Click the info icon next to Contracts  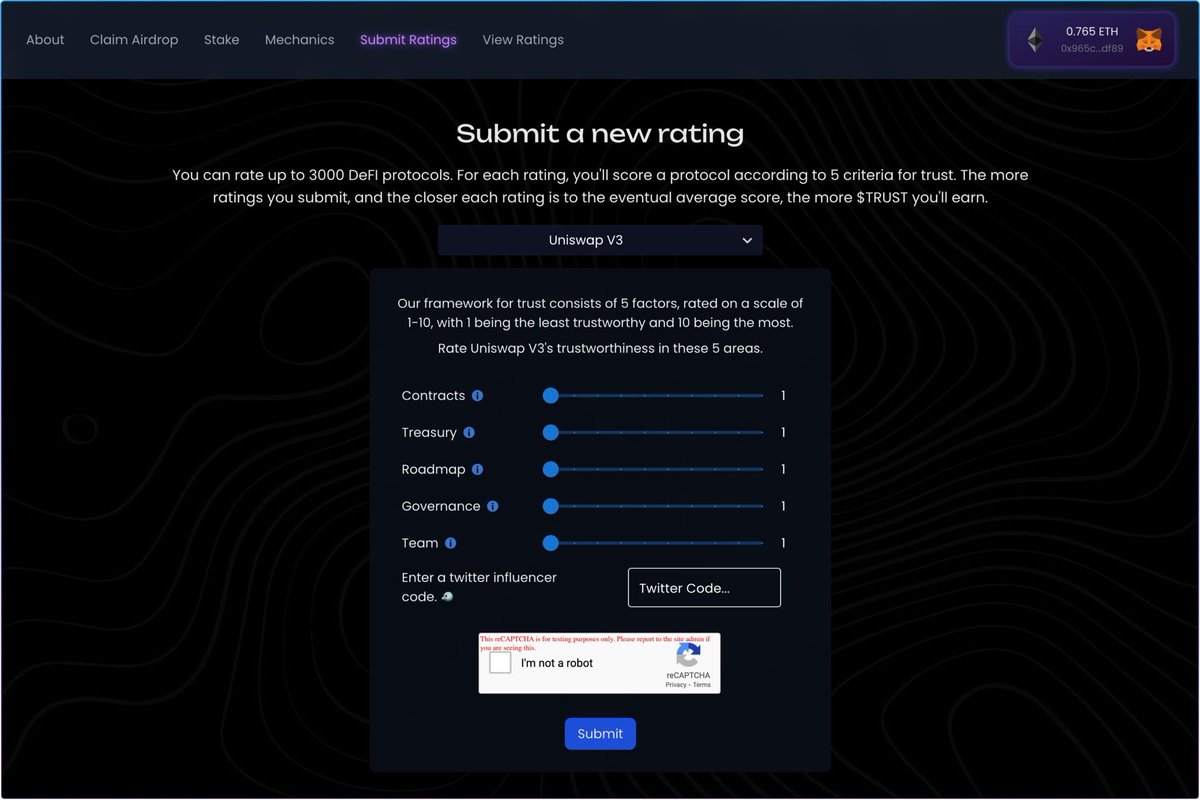click(477, 395)
